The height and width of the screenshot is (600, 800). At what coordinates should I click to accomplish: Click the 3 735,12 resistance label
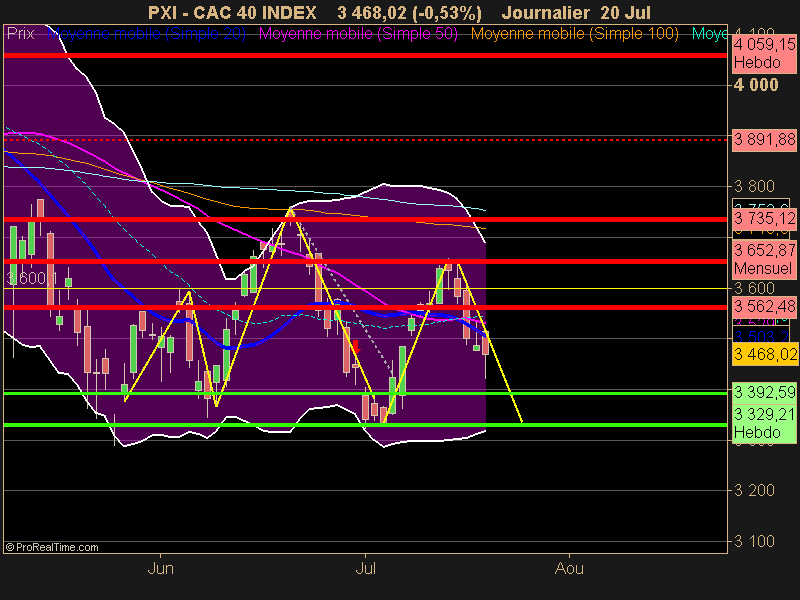pos(764,219)
